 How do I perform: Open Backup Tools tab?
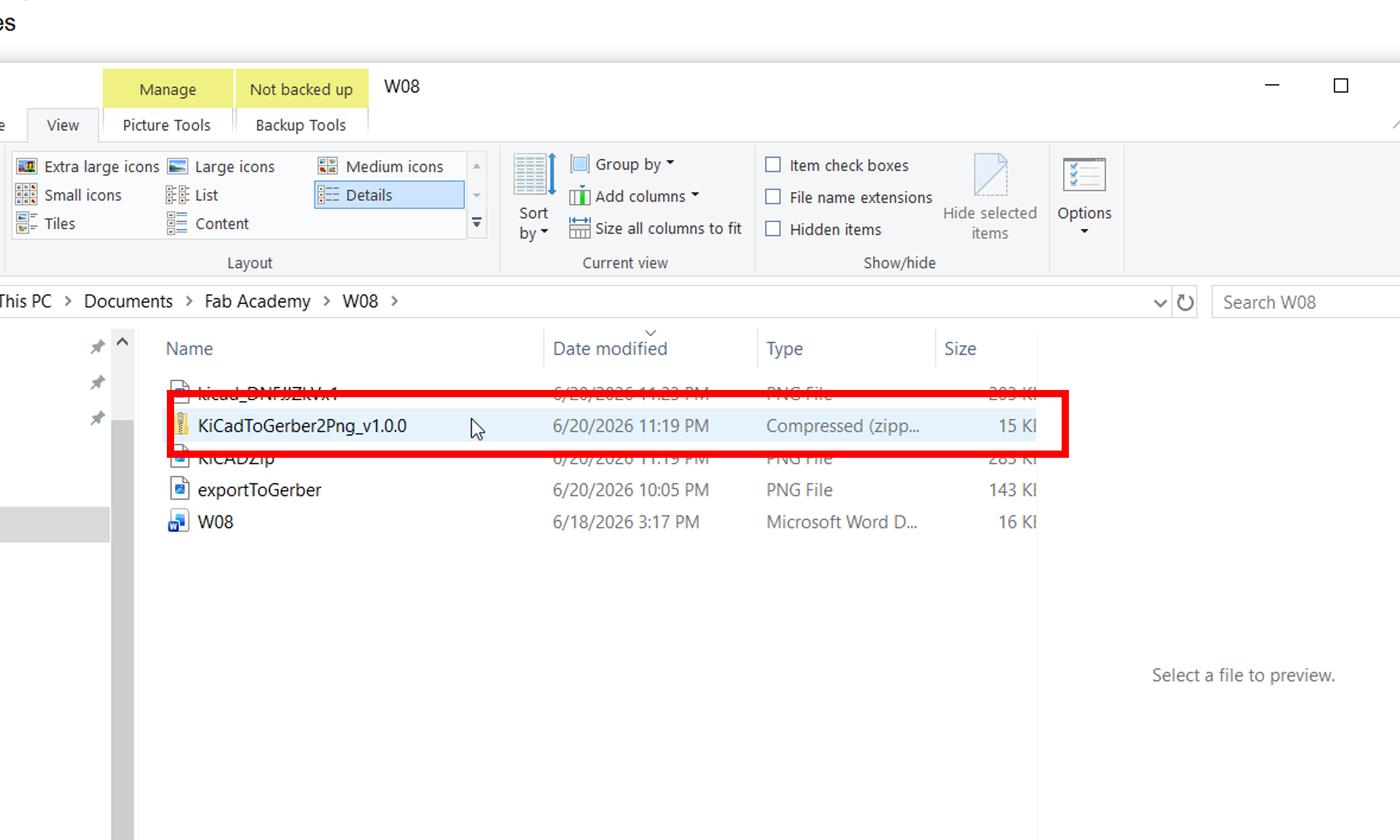click(x=301, y=125)
